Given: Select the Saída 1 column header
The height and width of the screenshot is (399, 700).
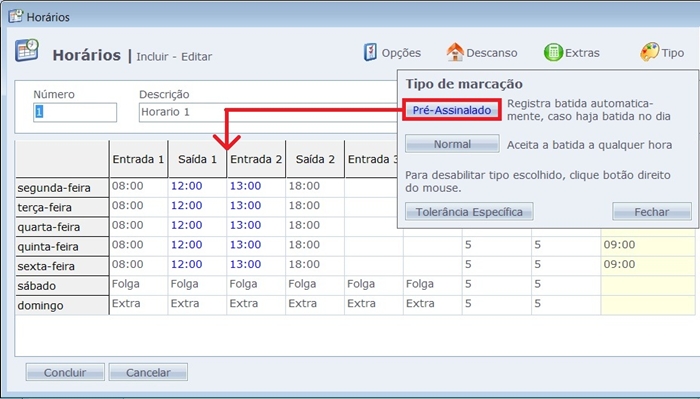Looking at the screenshot, I should [197, 159].
